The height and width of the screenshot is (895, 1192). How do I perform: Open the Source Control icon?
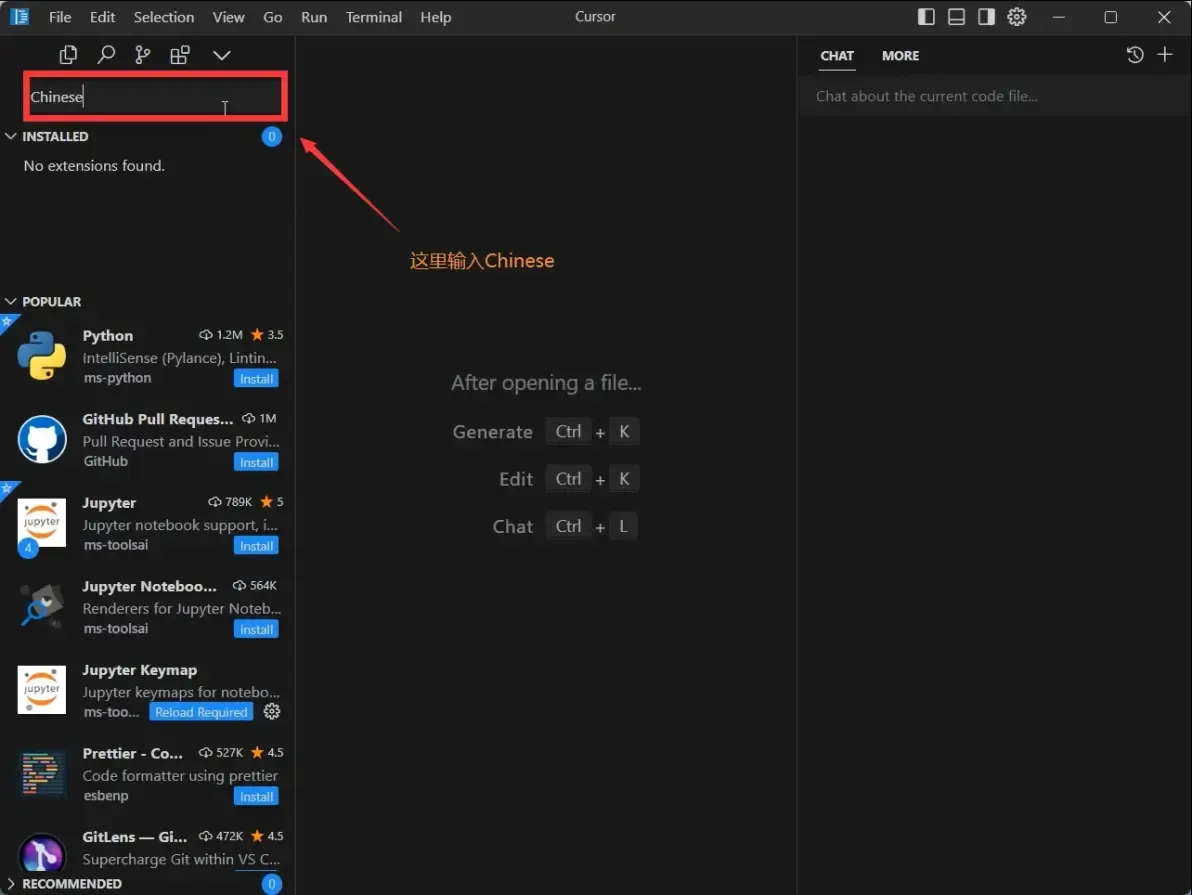click(x=143, y=55)
